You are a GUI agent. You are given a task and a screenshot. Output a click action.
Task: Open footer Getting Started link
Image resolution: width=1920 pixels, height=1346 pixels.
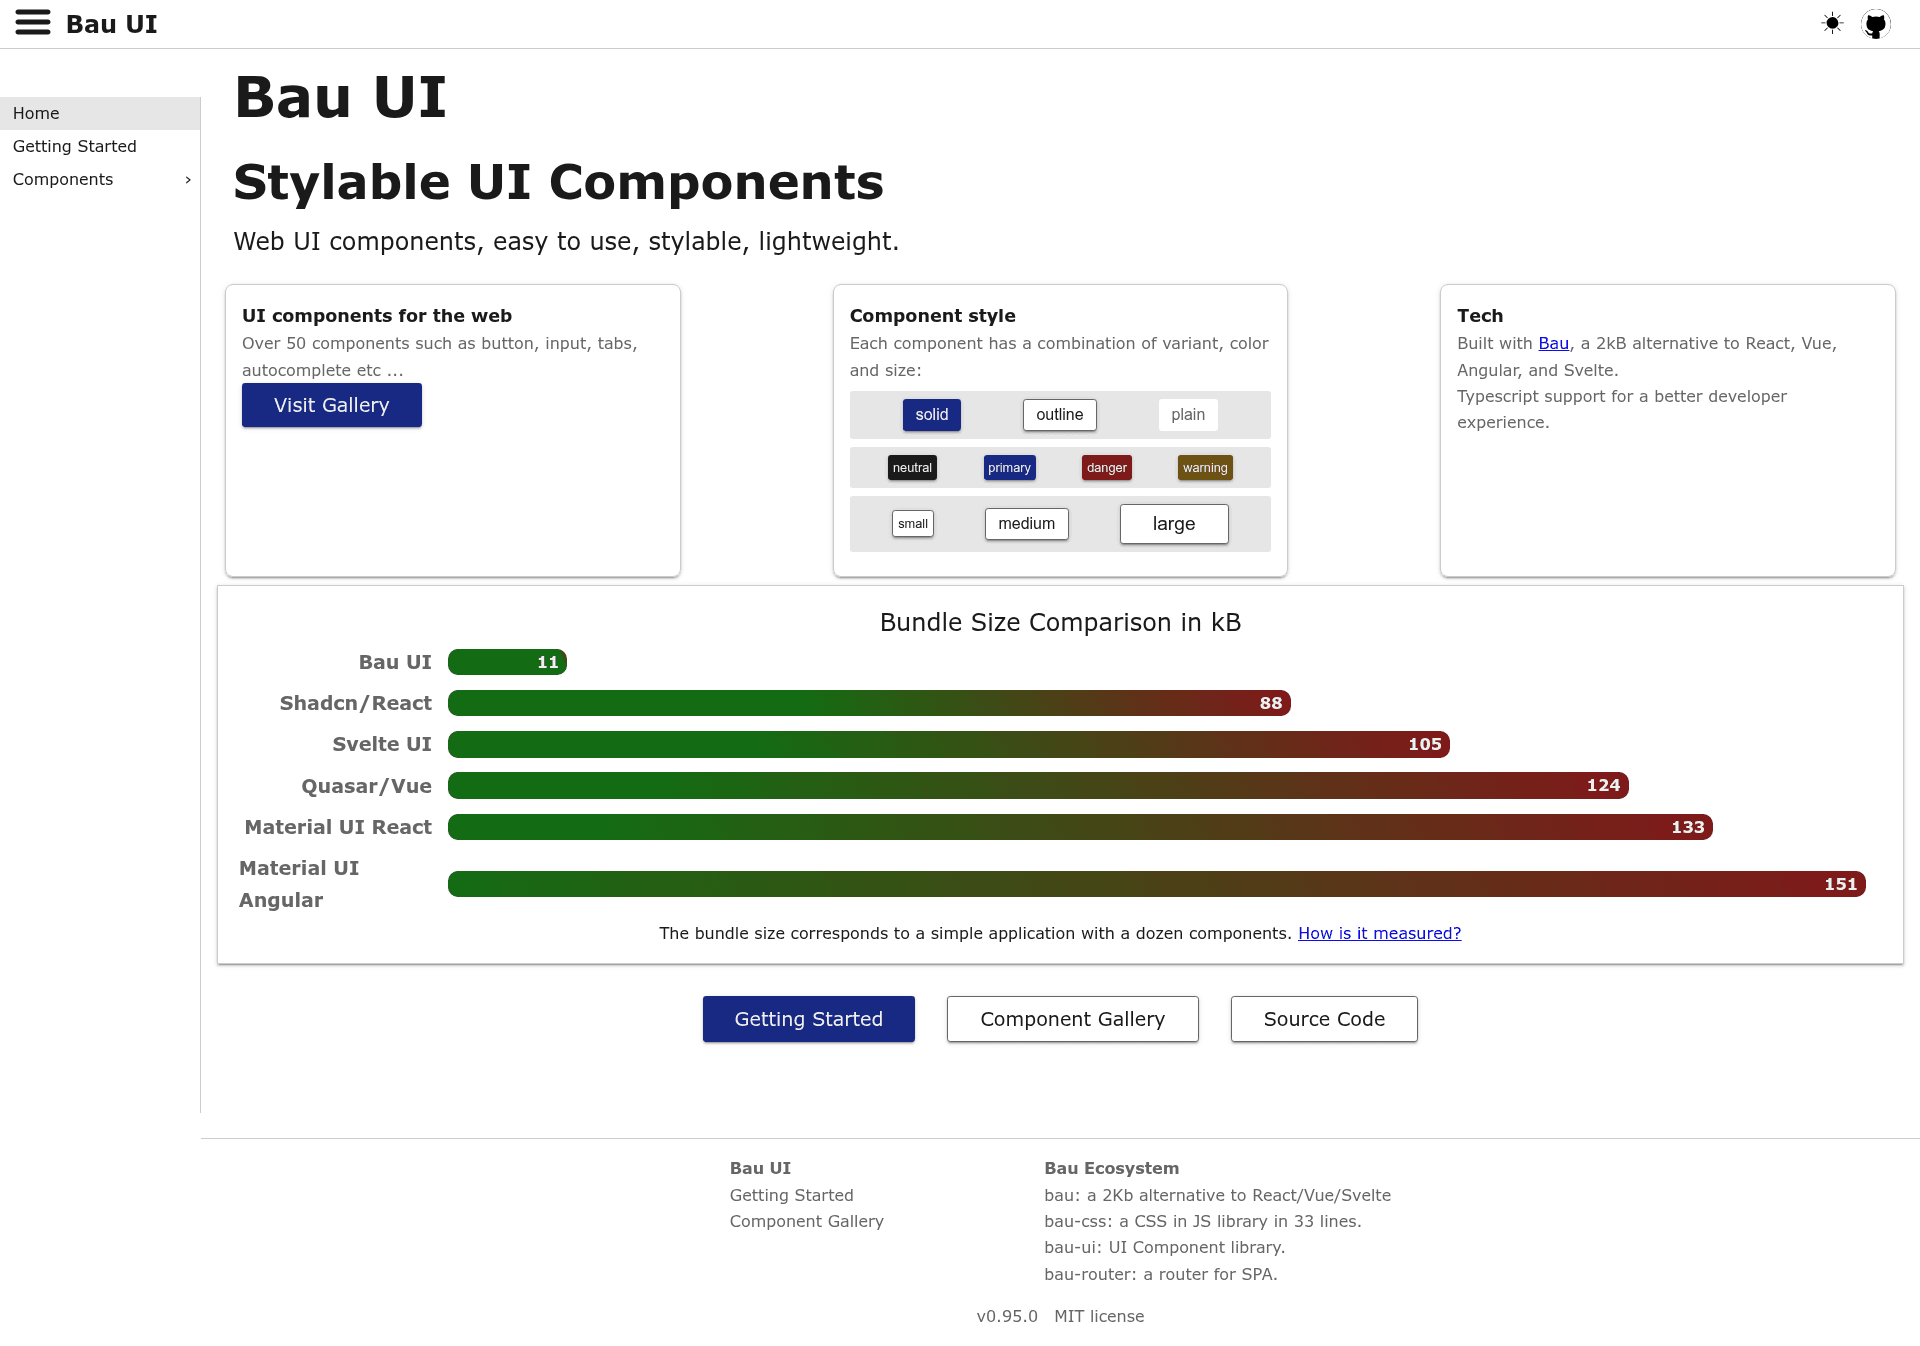point(792,1195)
